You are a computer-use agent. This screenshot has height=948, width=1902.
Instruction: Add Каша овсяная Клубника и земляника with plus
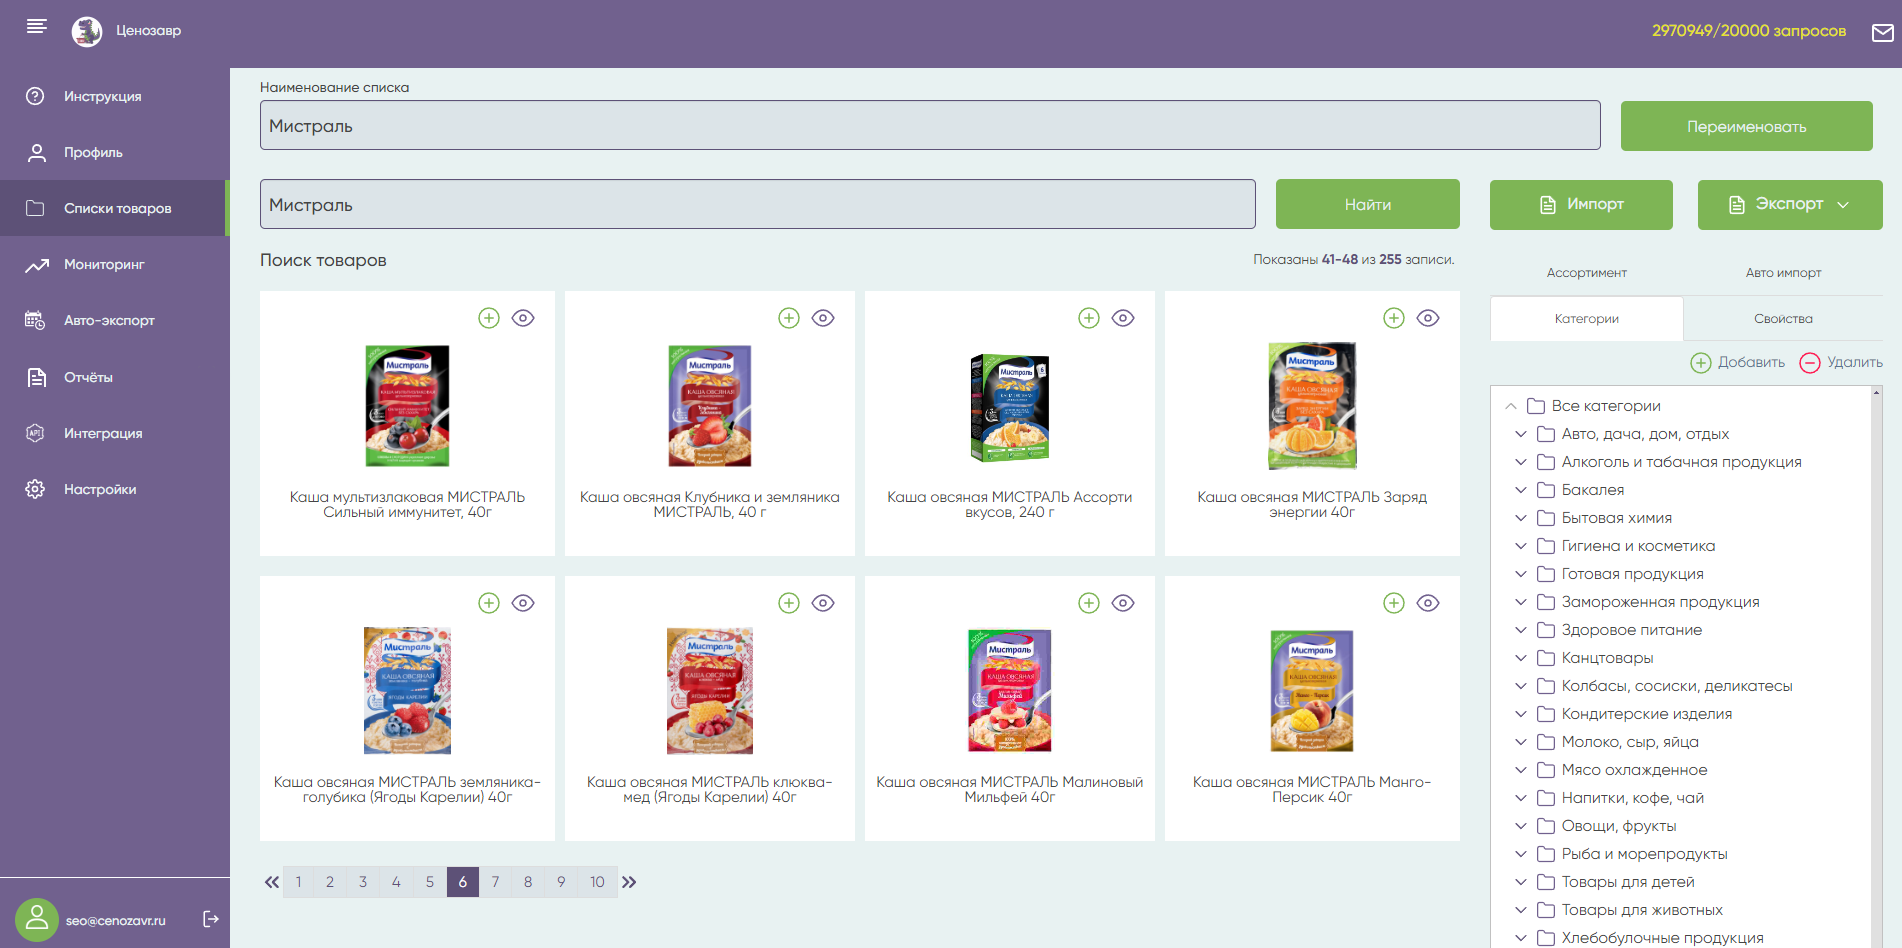click(x=789, y=318)
